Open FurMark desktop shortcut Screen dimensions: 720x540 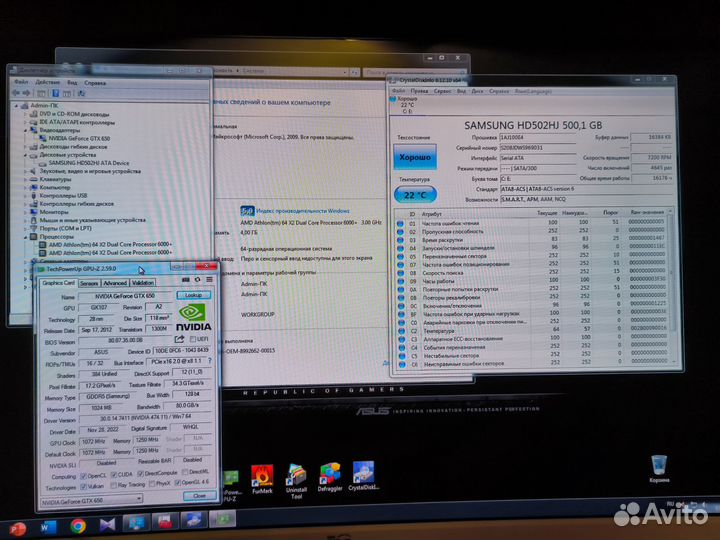(262, 480)
